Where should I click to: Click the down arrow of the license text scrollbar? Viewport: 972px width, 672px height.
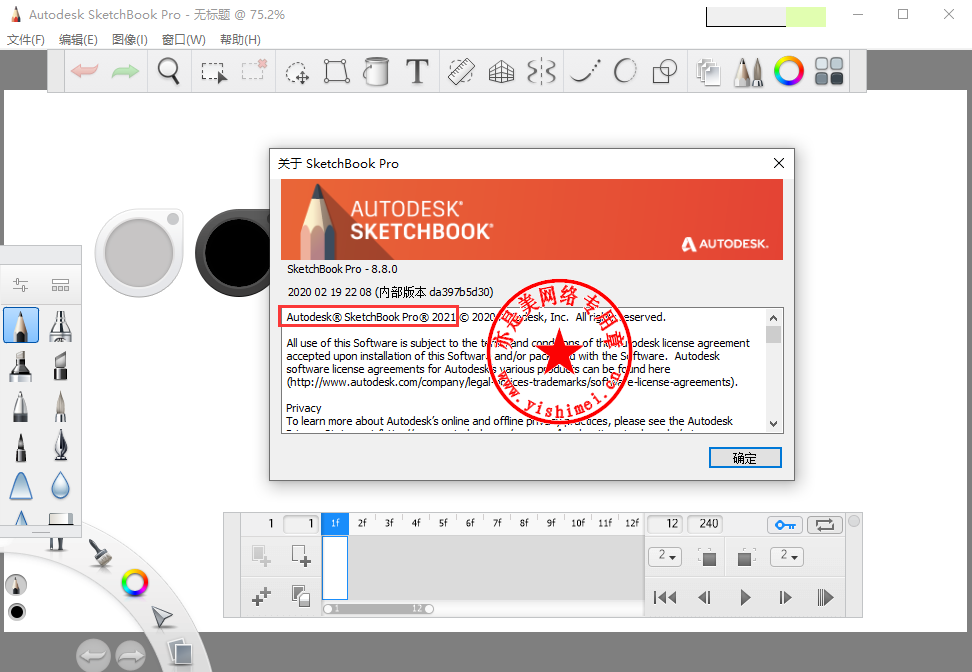click(773, 423)
